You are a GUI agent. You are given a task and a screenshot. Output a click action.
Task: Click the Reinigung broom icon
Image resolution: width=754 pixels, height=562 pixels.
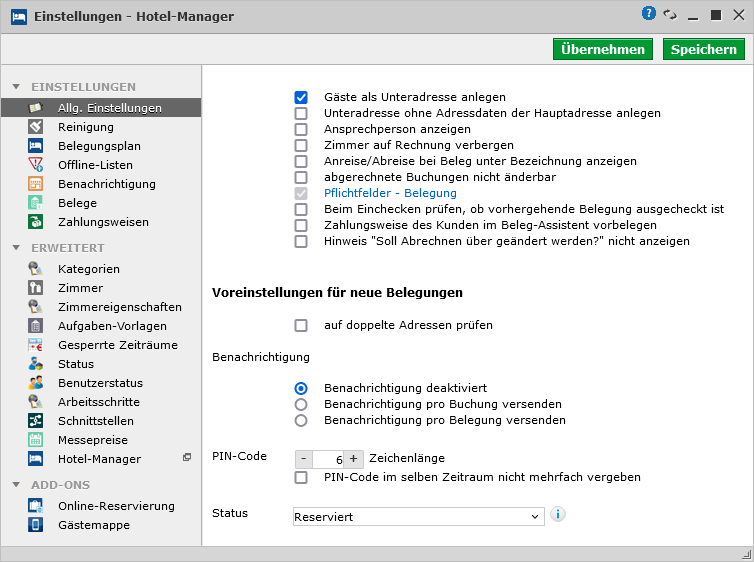click(x=36, y=127)
